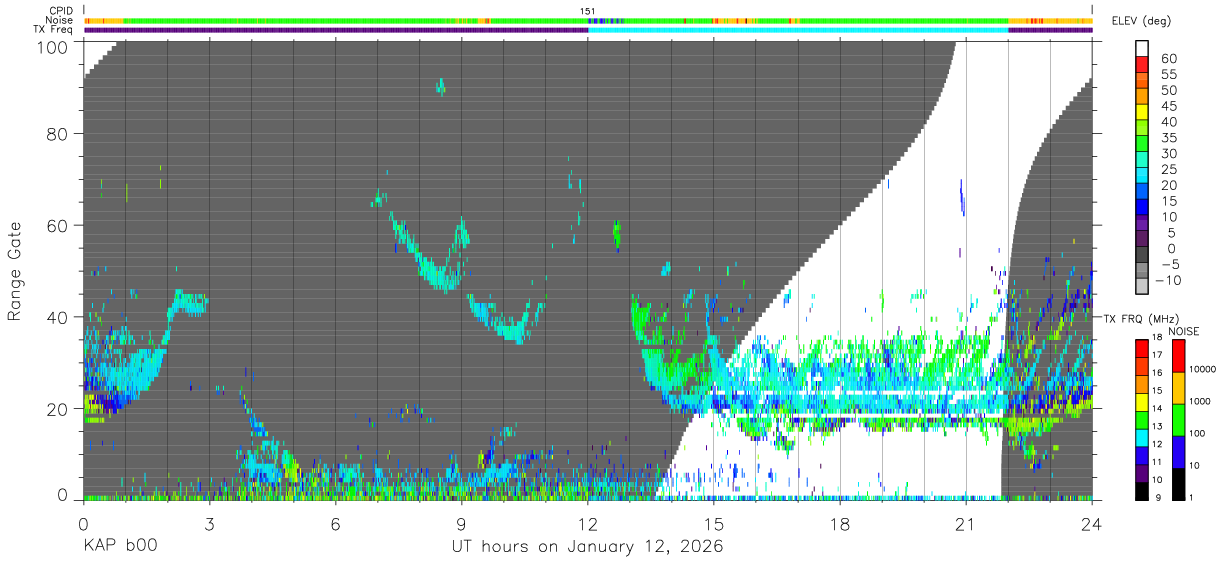Click white top swatch of elevation colorbar
Image resolution: width=1228 pixels, height=567 pixels.
pos(1142,49)
